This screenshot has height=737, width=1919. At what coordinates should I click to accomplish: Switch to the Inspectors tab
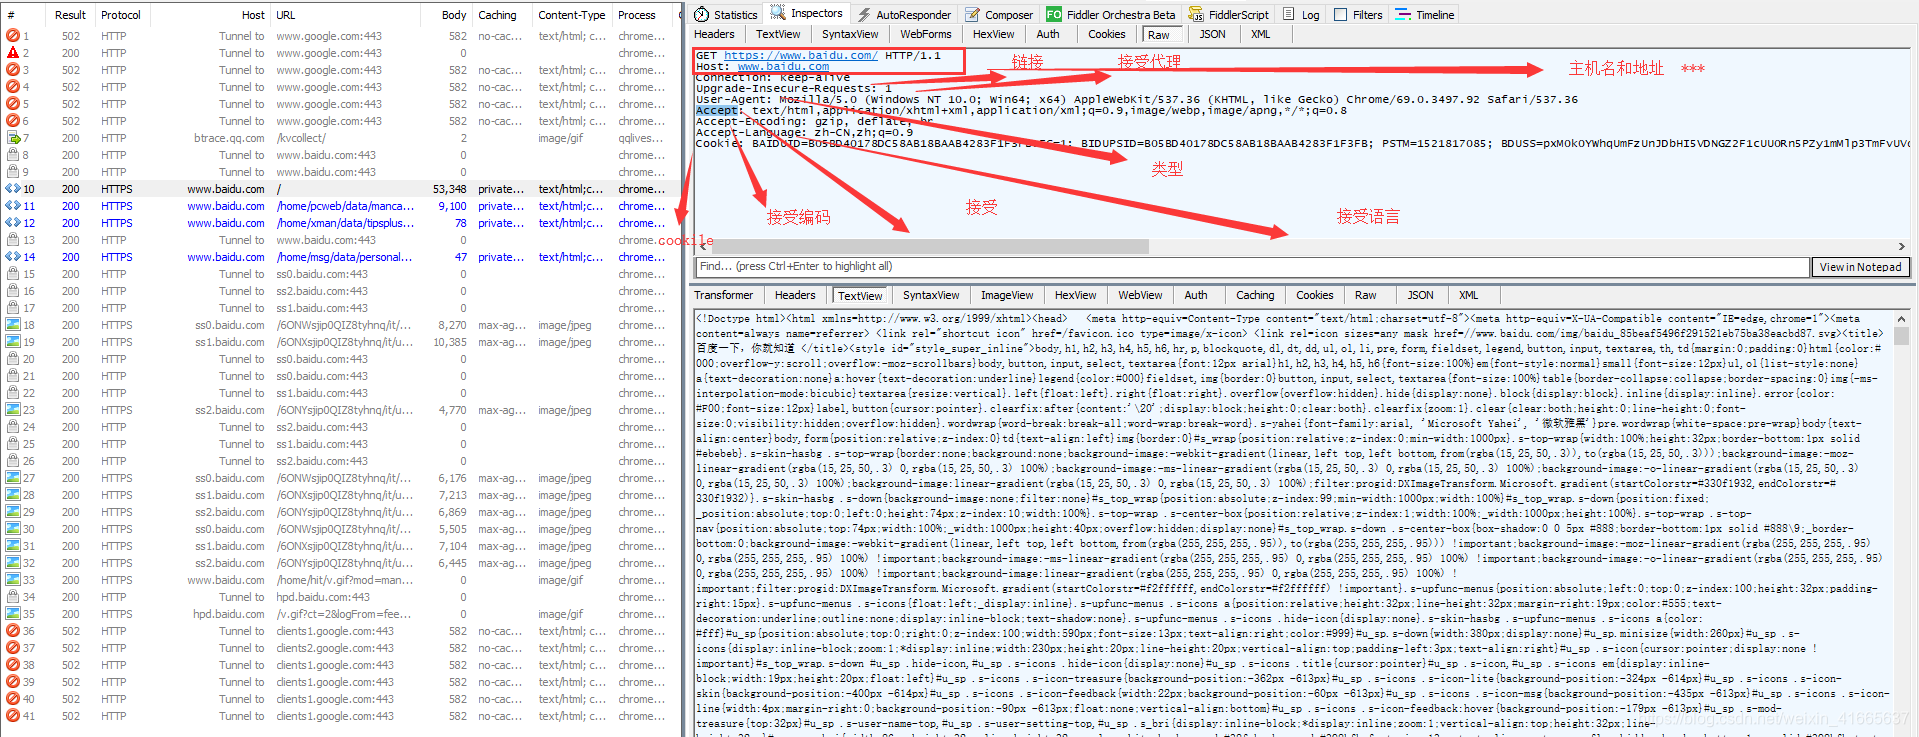click(806, 13)
